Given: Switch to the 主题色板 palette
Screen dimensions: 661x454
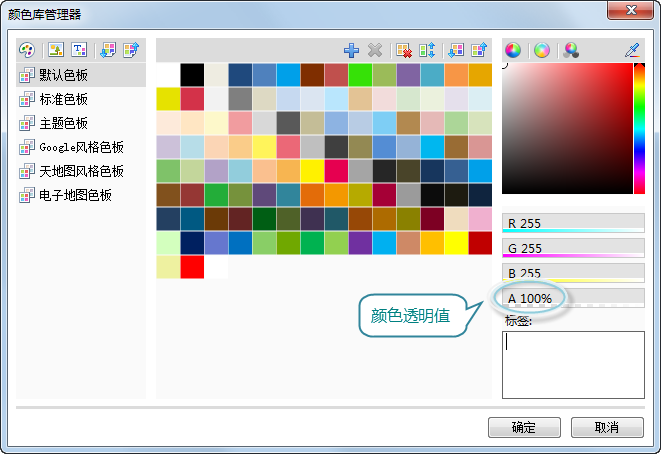Looking at the screenshot, I should pos(64,123).
